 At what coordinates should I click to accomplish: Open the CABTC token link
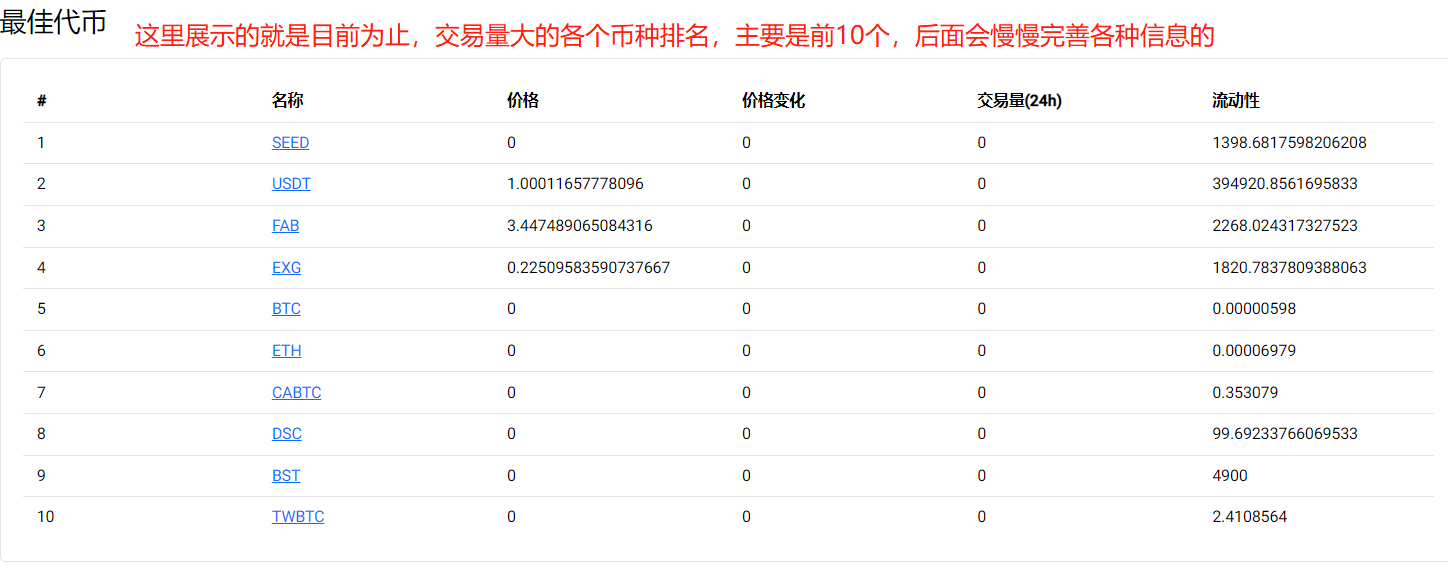[x=296, y=393]
